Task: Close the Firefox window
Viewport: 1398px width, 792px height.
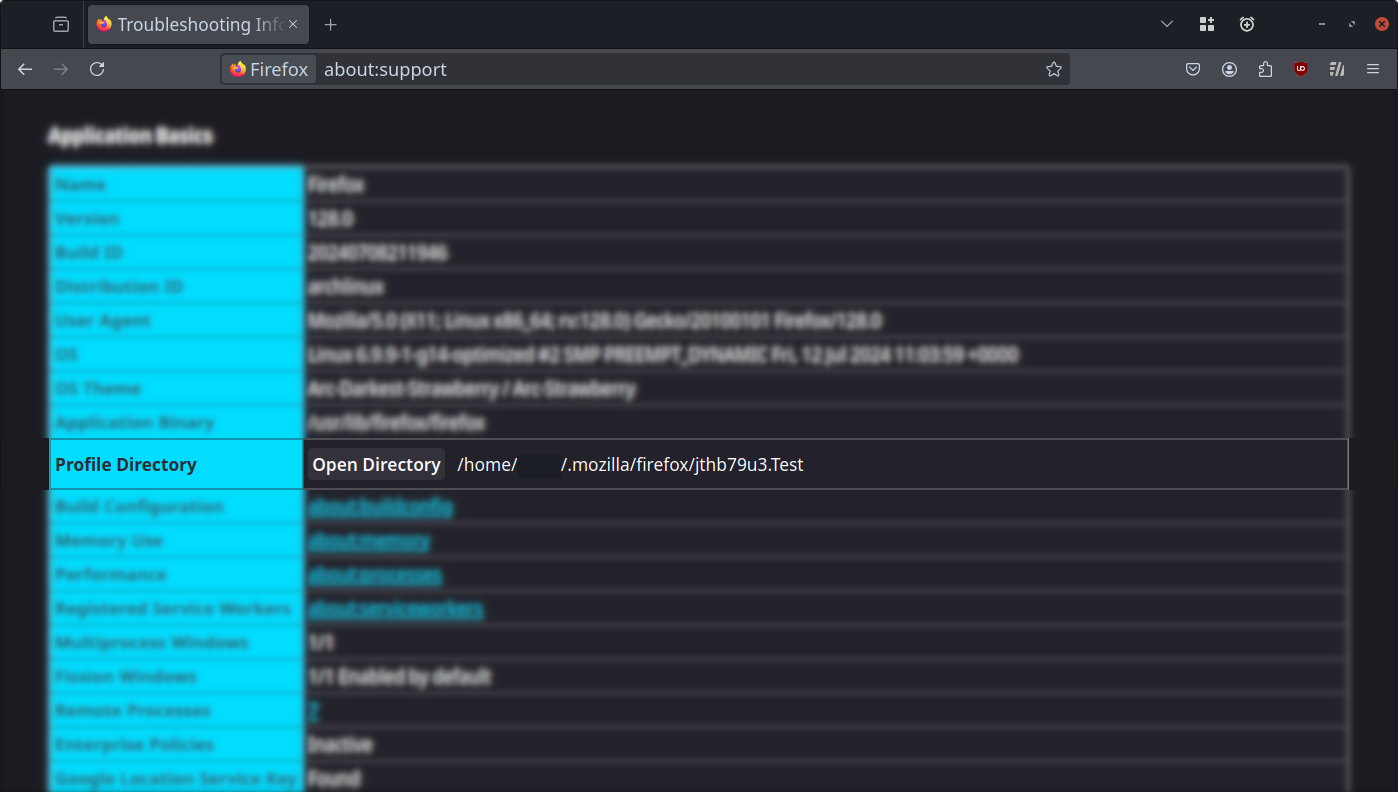Action: 1382,24
